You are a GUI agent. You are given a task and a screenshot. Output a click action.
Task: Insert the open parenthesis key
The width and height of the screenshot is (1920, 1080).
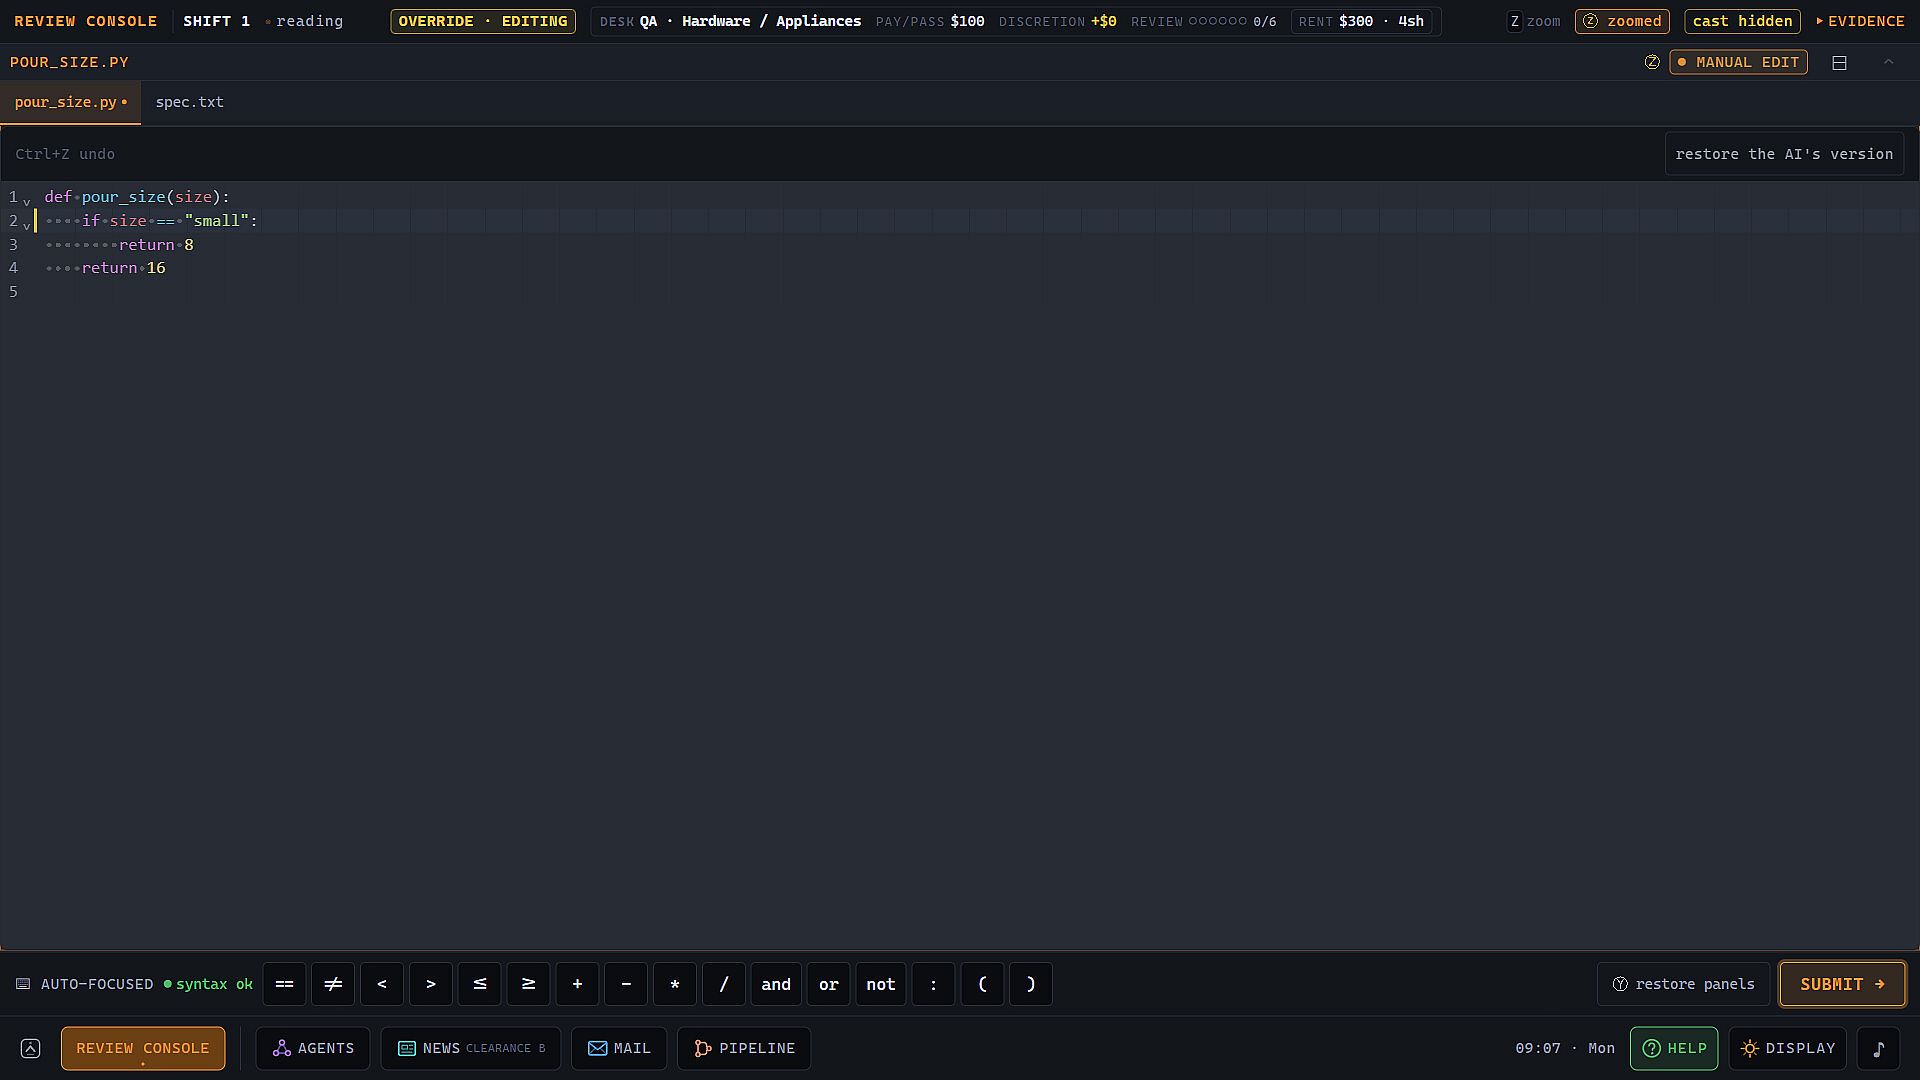982,984
